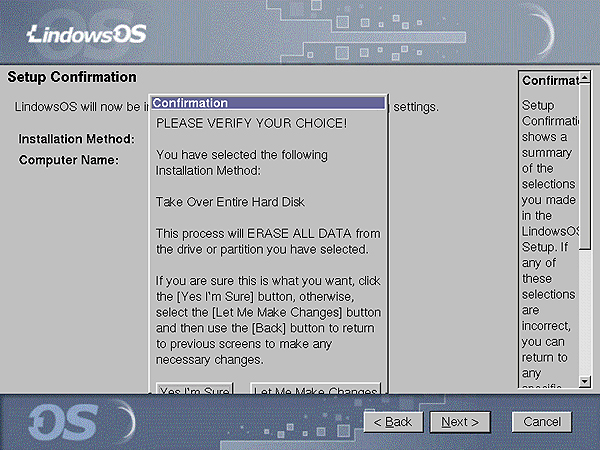Click the help panel scrollbar thumb
Viewport: 600px width, 450px height.
[585, 166]
